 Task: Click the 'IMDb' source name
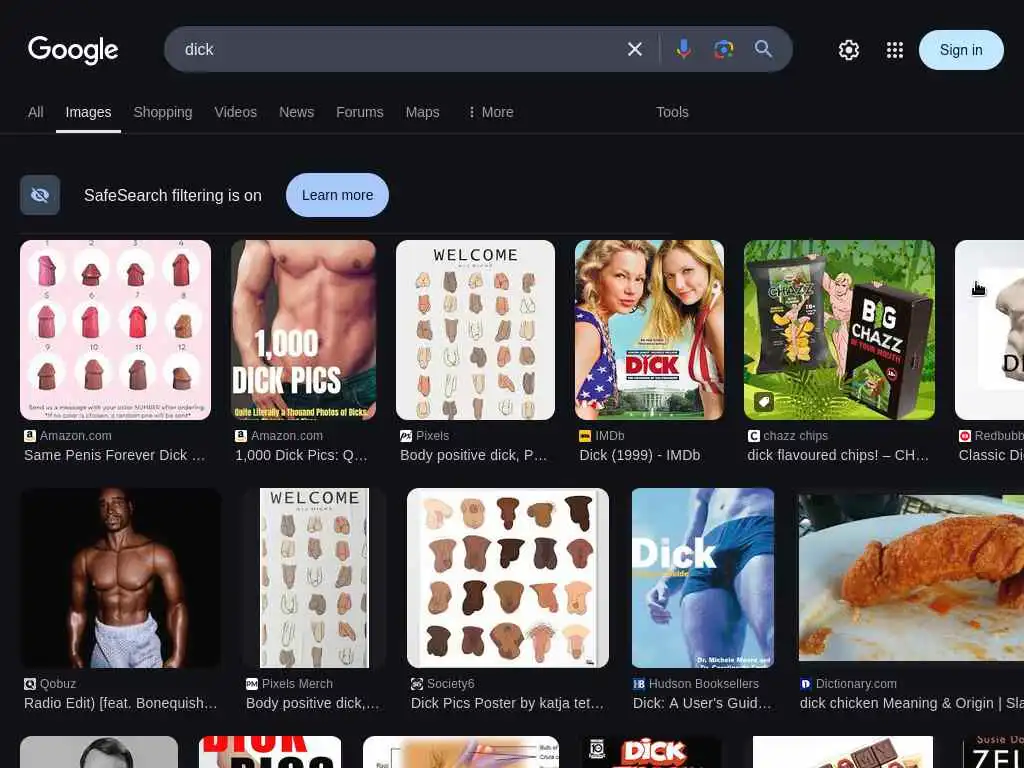[610, 436]
